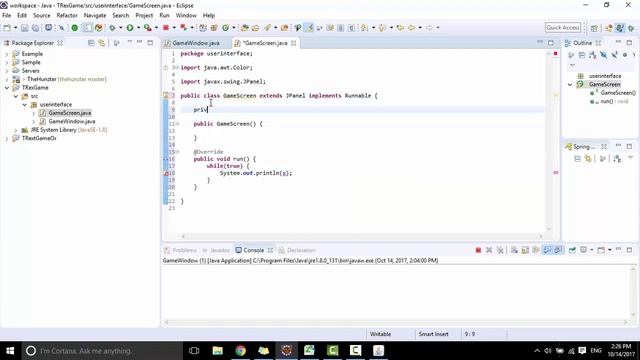Collapse the src folder
The image size is (640, 360).
click(x=16, y=96)
